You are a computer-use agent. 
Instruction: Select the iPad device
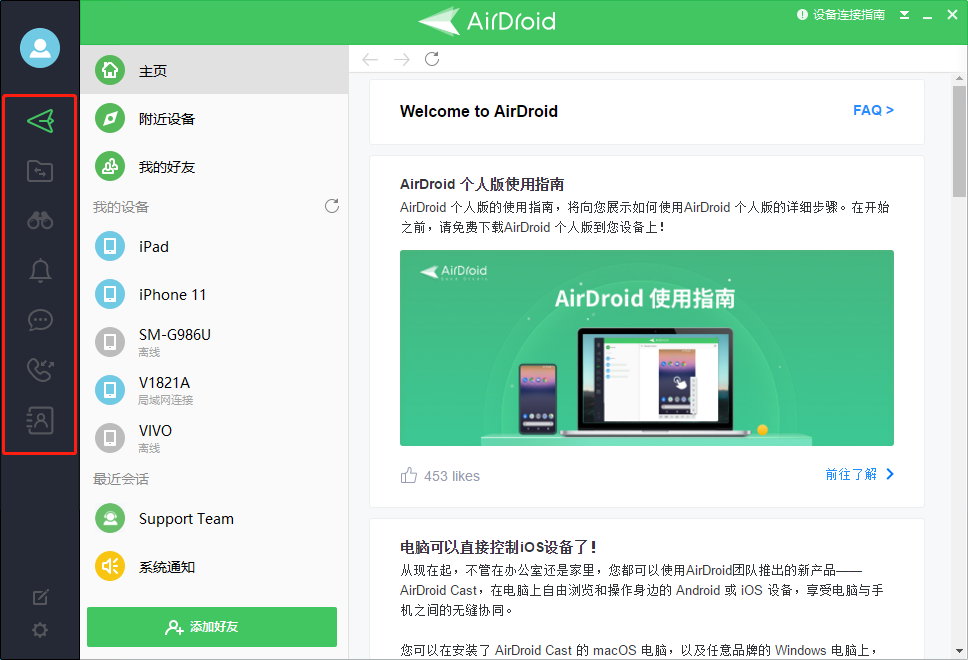[x=214, y=246]
